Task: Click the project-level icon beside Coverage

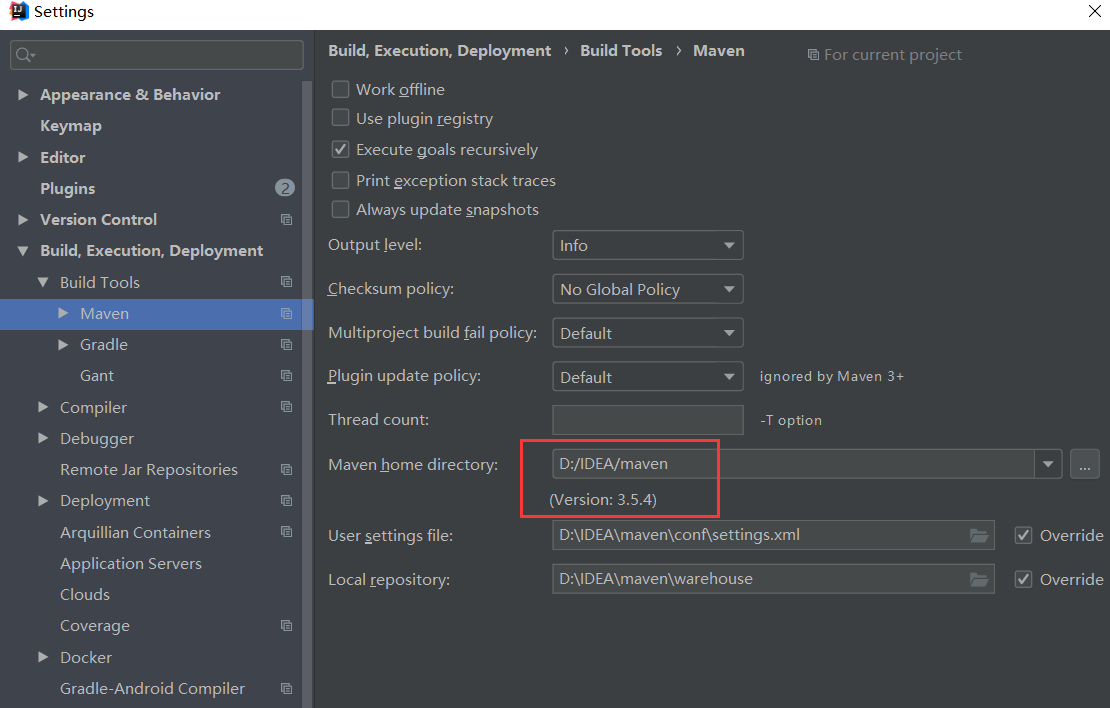Action: pyautogui.click(x=287, y=626)
